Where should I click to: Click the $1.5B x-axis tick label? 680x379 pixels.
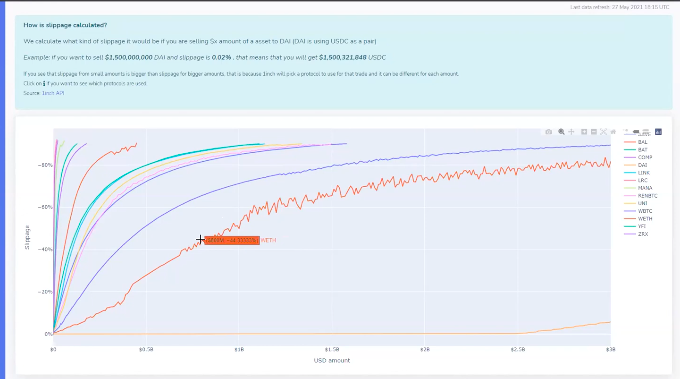click(332, 350)
